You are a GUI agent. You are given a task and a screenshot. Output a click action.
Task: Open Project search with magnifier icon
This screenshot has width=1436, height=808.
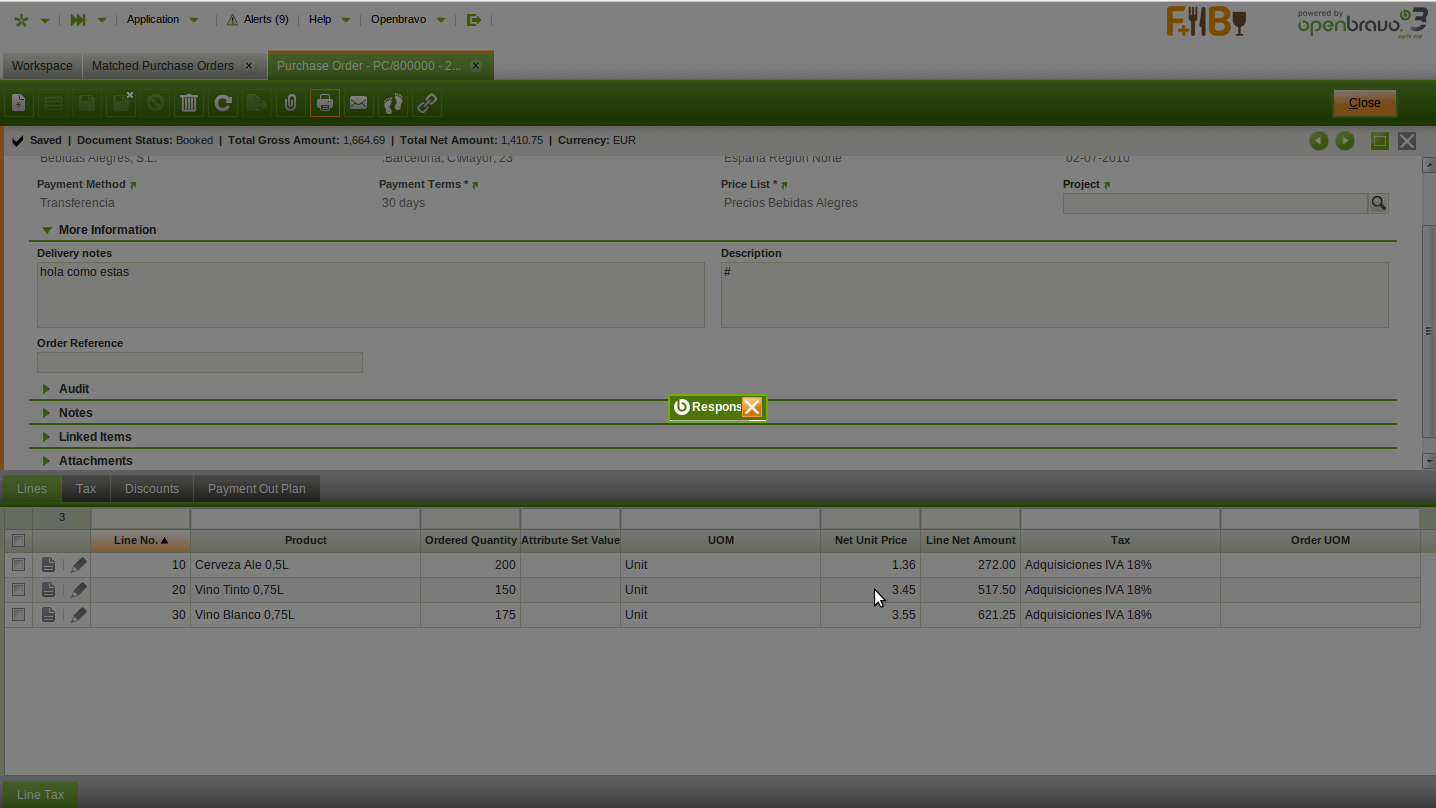tap(1378, 203)
